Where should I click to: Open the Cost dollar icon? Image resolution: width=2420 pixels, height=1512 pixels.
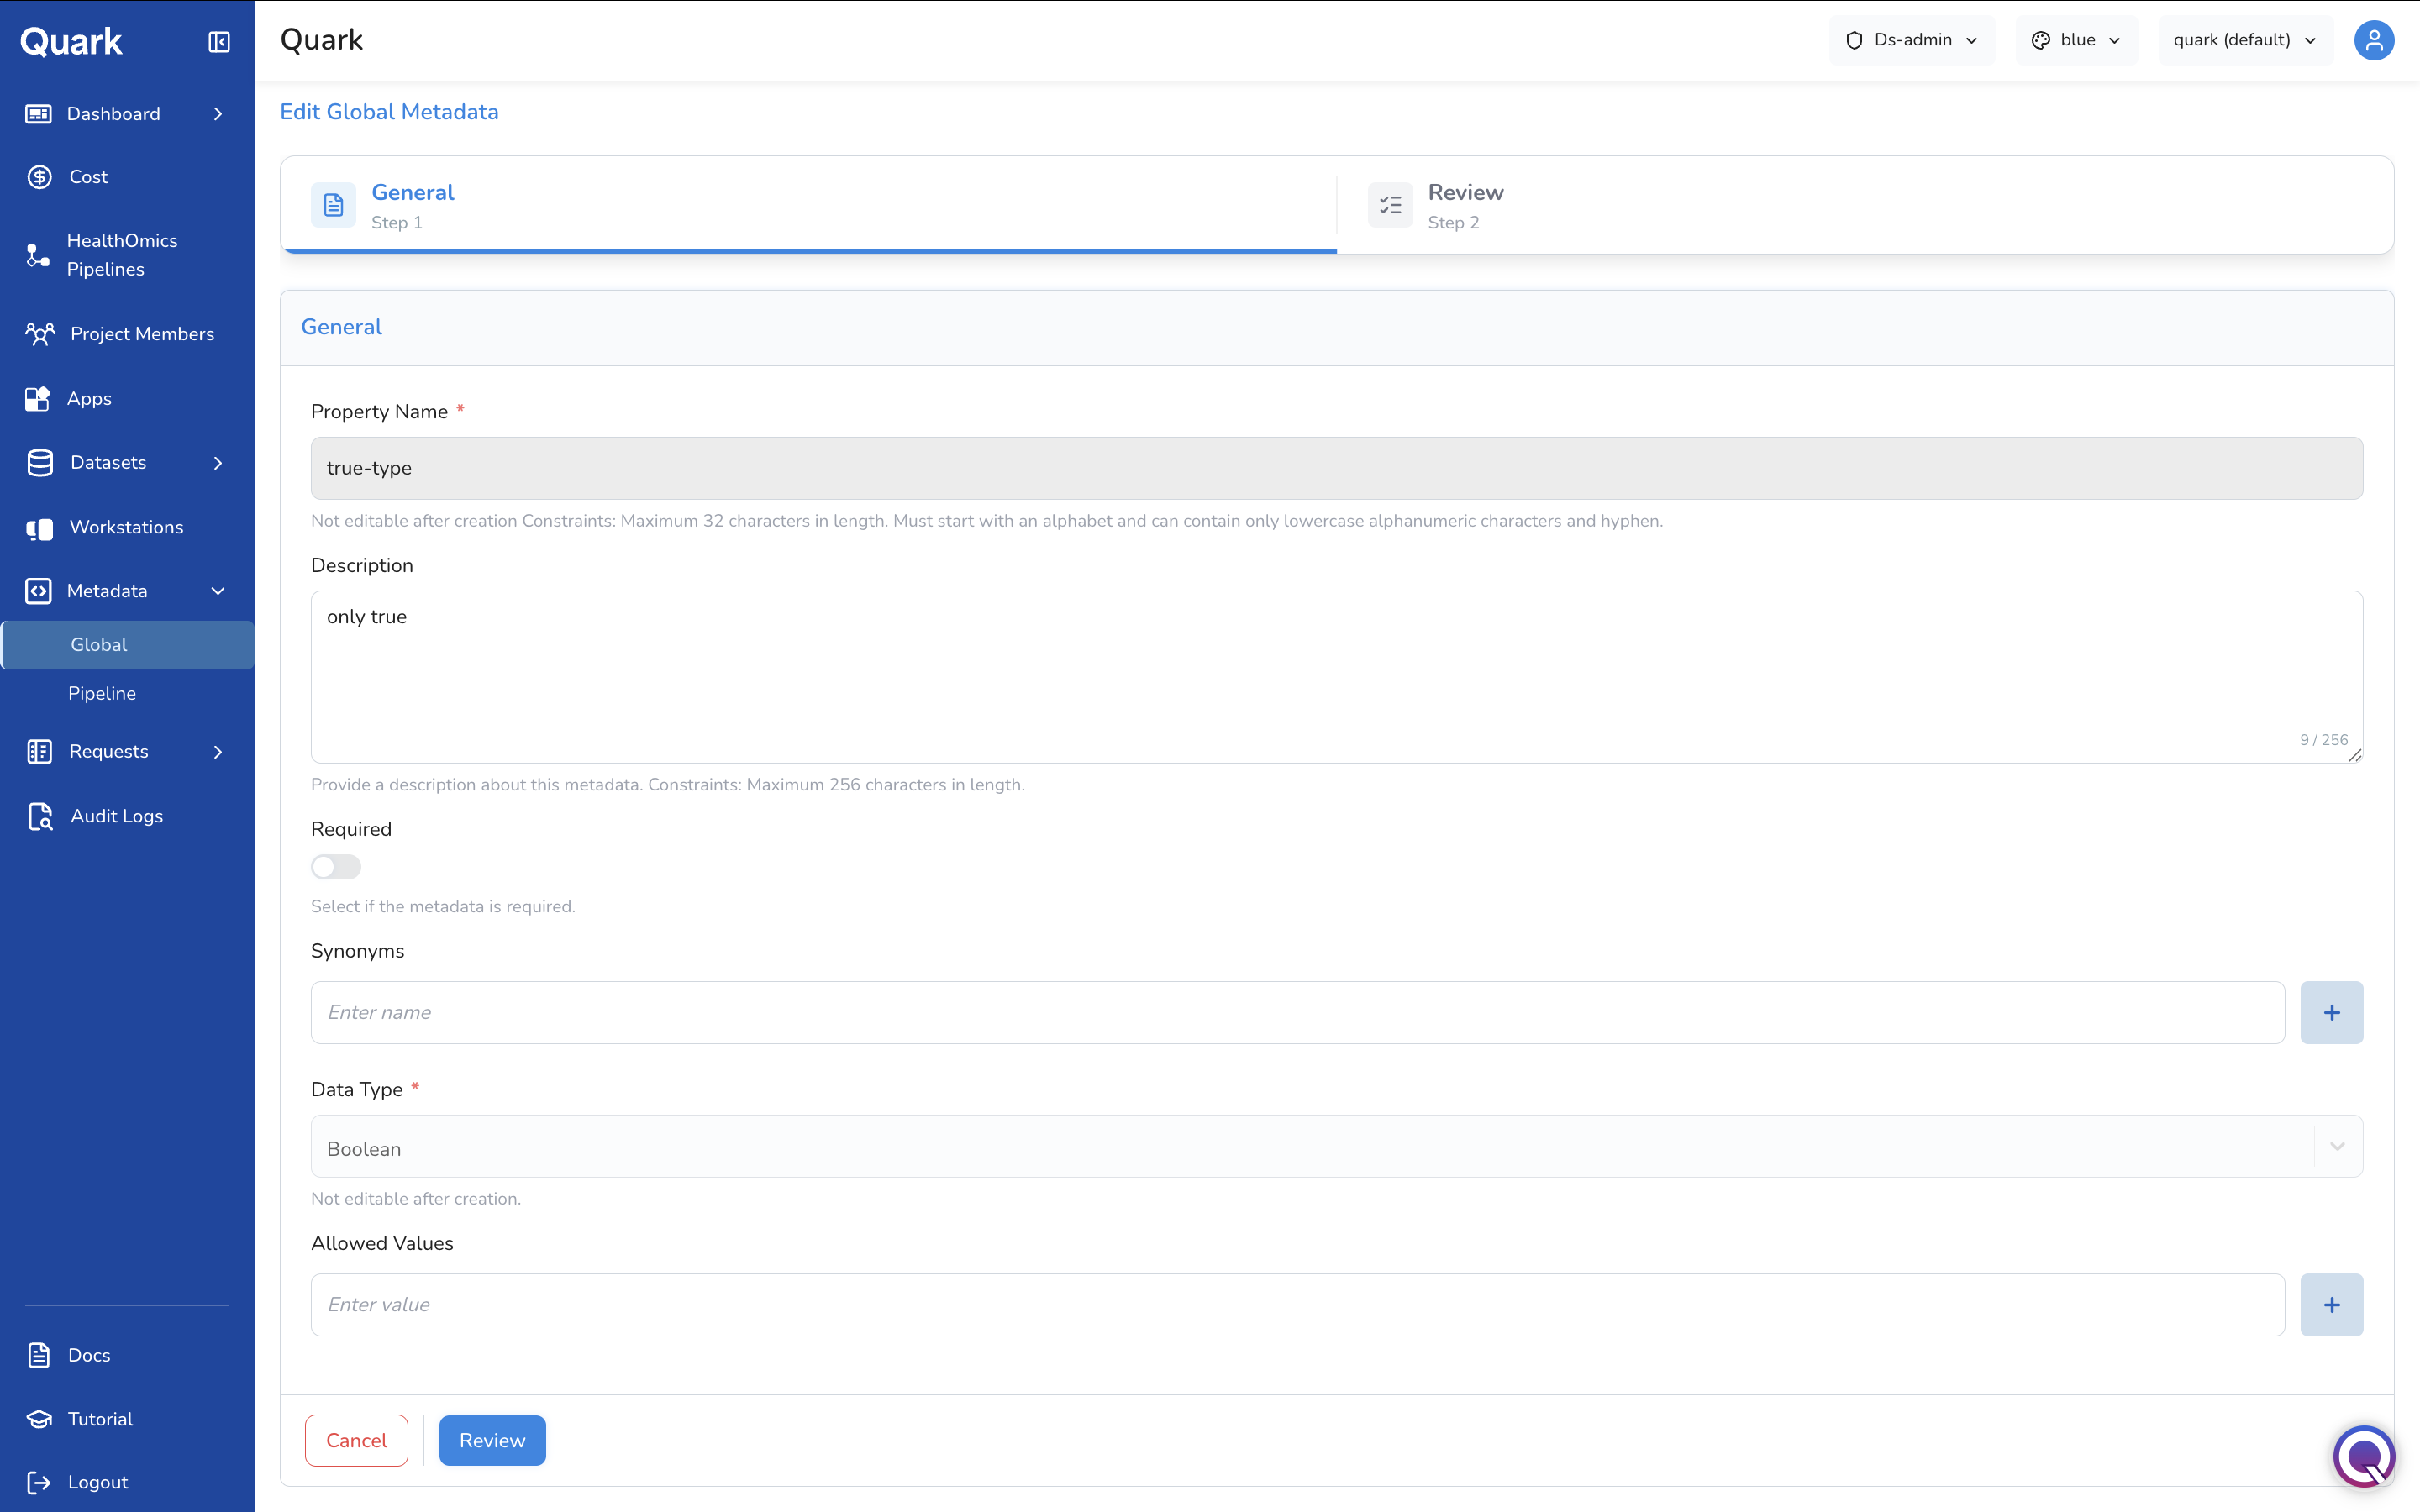pyautogui.click(x=39, y=177)
